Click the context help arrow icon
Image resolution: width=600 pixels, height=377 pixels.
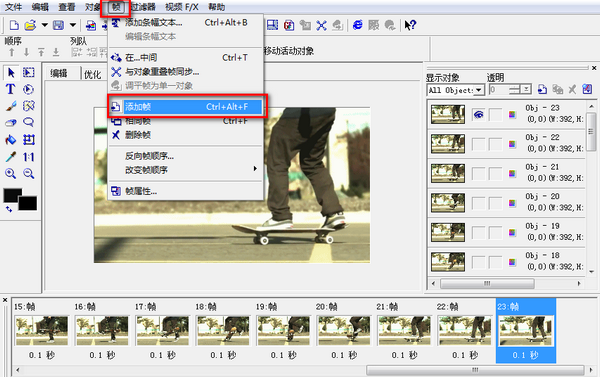(x=410, y=25)
